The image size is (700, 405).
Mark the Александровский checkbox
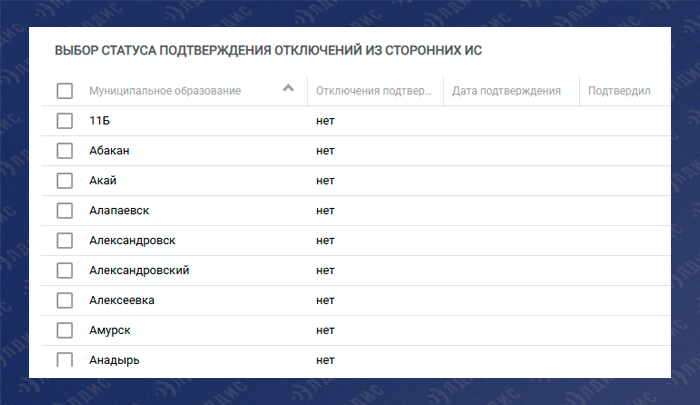pyautogui.click(x=65, y=270)
